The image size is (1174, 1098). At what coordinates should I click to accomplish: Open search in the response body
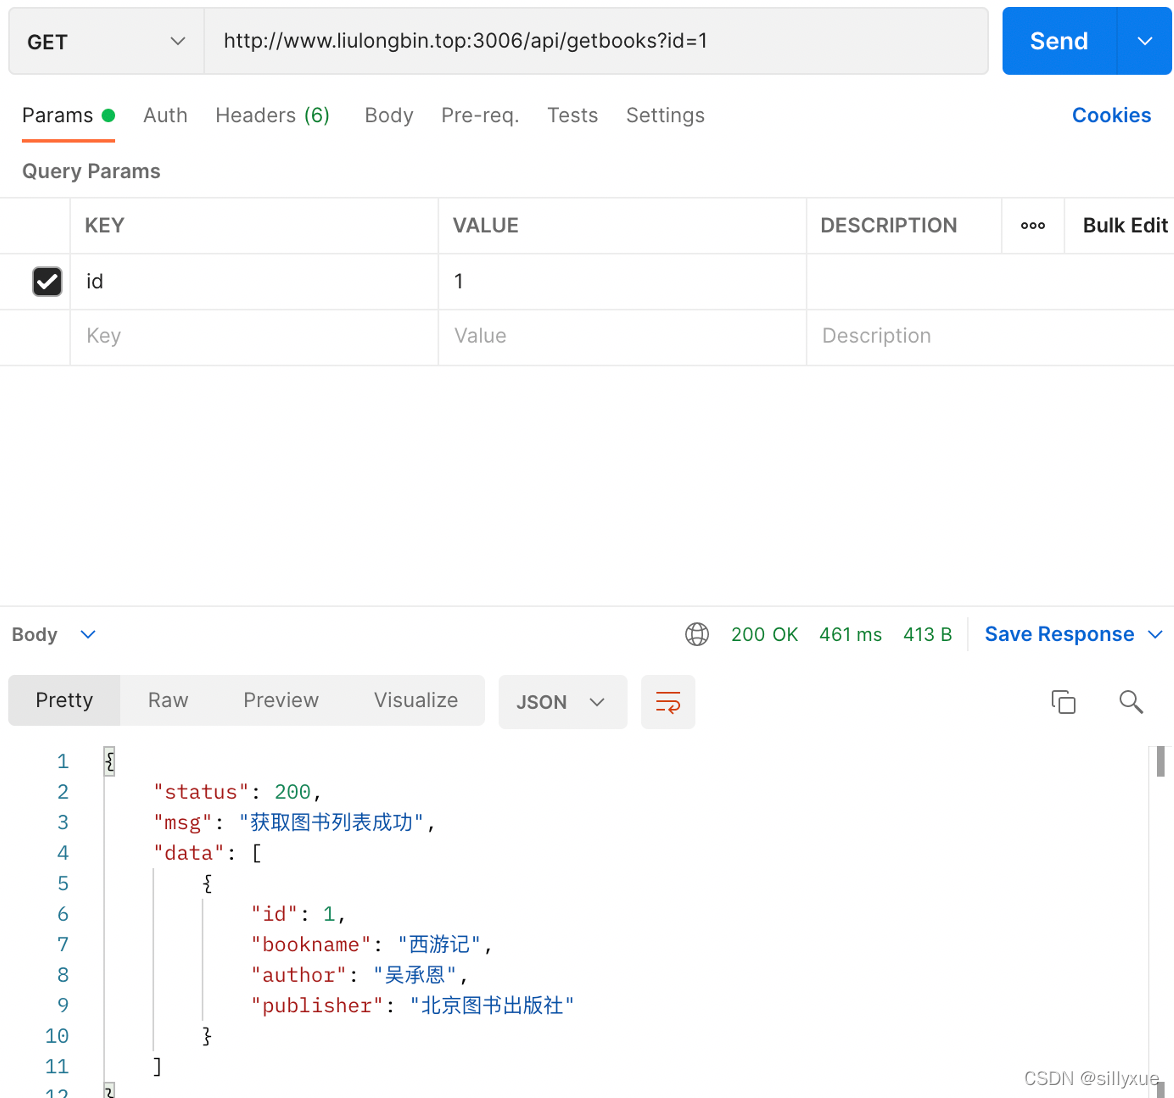[x=1131, y=702]
